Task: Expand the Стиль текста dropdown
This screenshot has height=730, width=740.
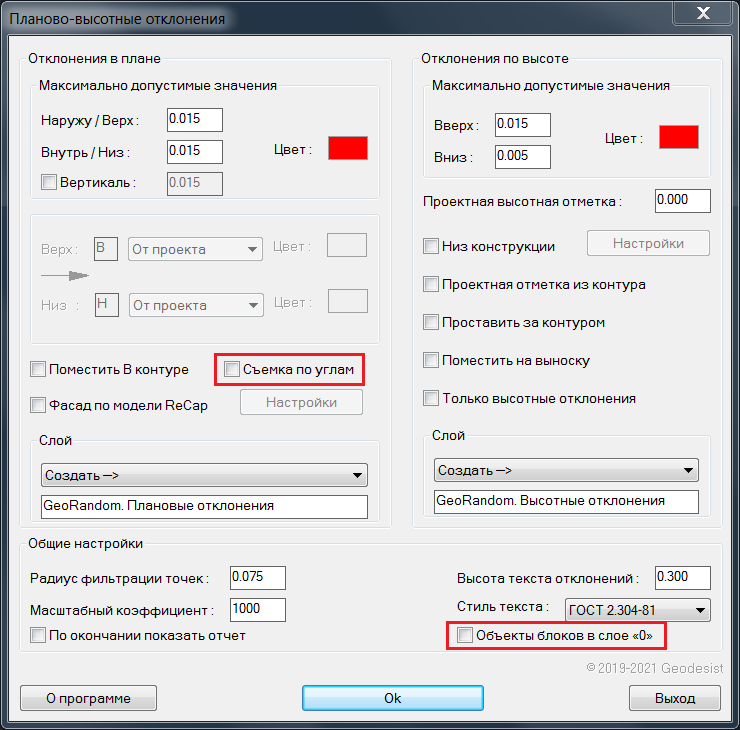Action: 637,609
